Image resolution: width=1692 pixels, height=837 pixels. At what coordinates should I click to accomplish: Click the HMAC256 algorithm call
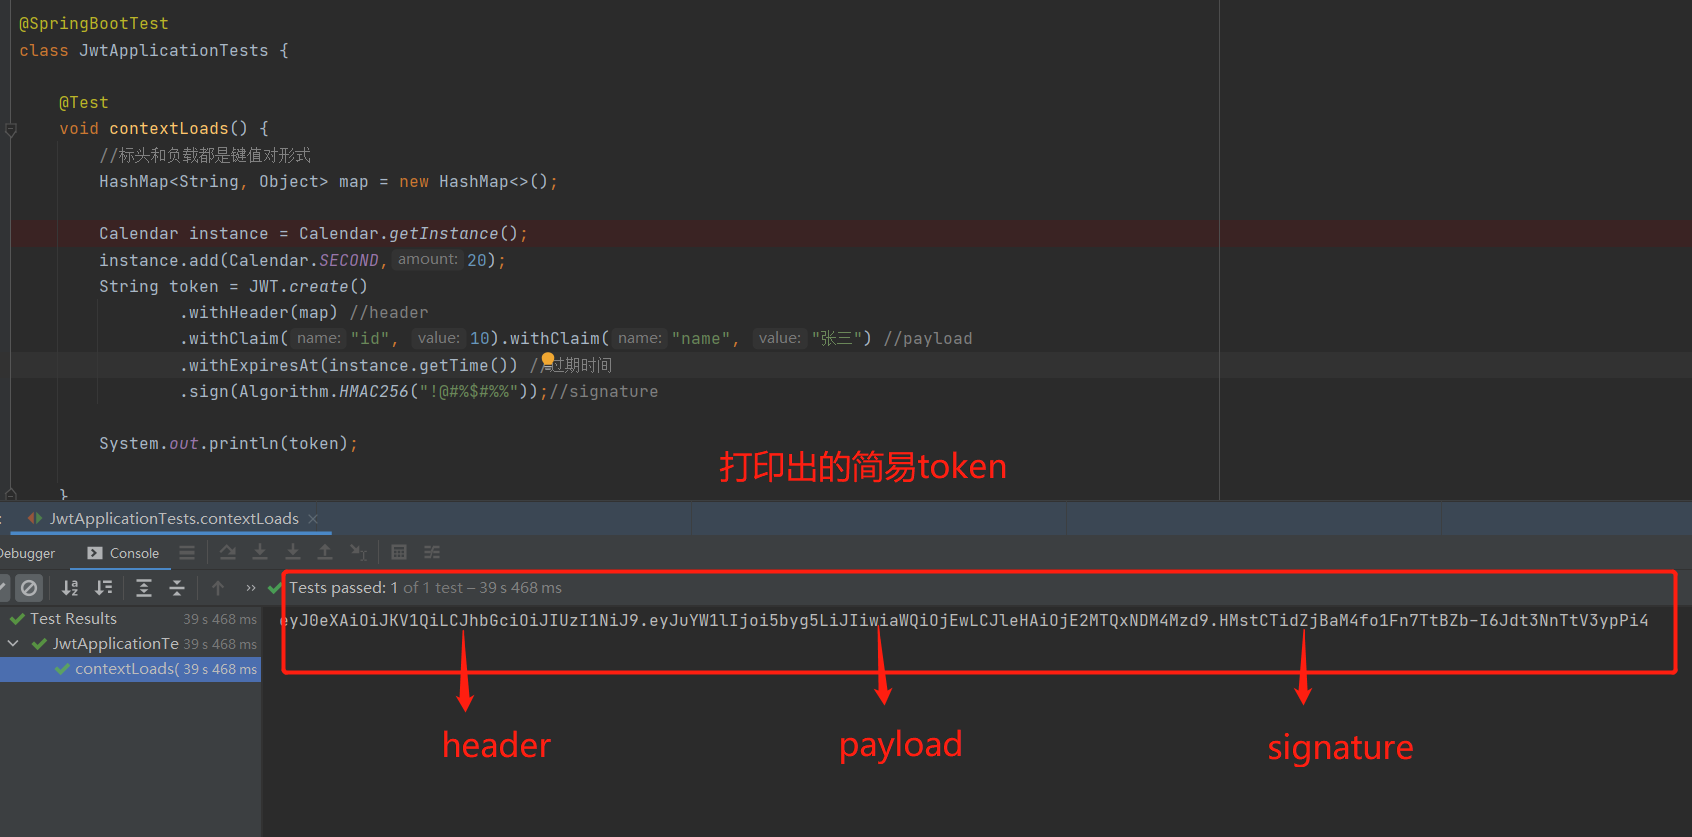(x=374, y=391)
